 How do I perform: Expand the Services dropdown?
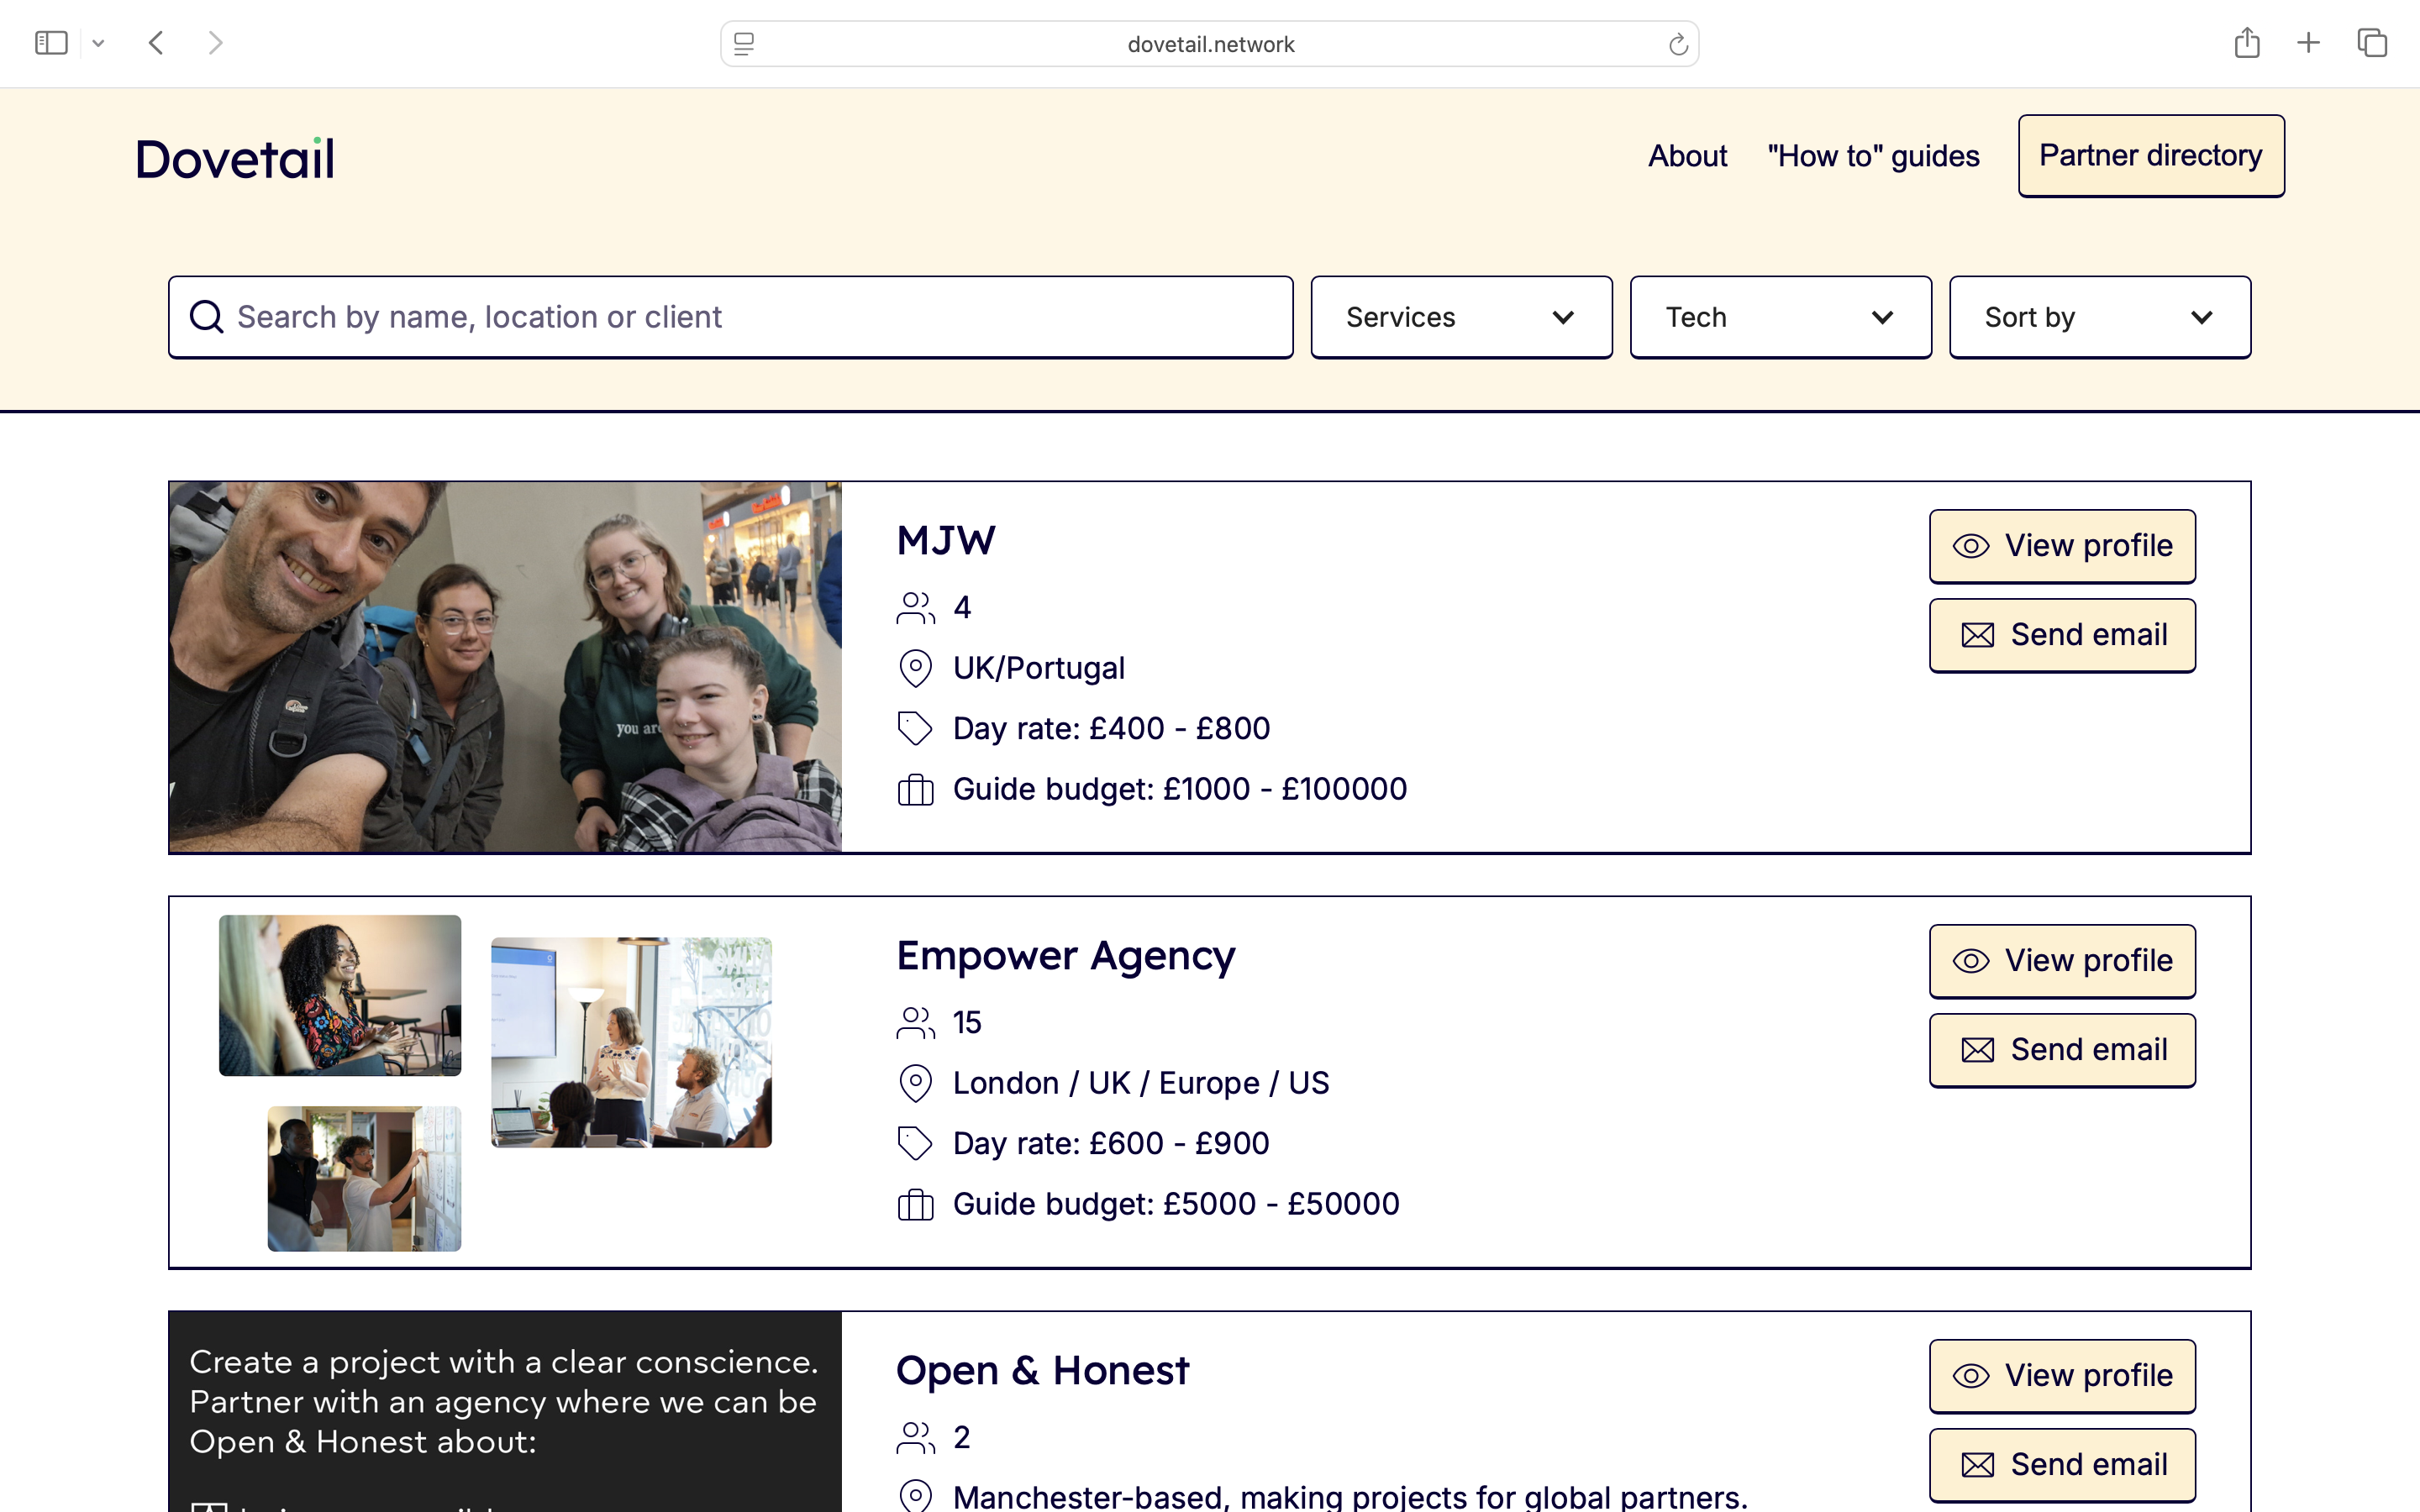(1461, 317)
